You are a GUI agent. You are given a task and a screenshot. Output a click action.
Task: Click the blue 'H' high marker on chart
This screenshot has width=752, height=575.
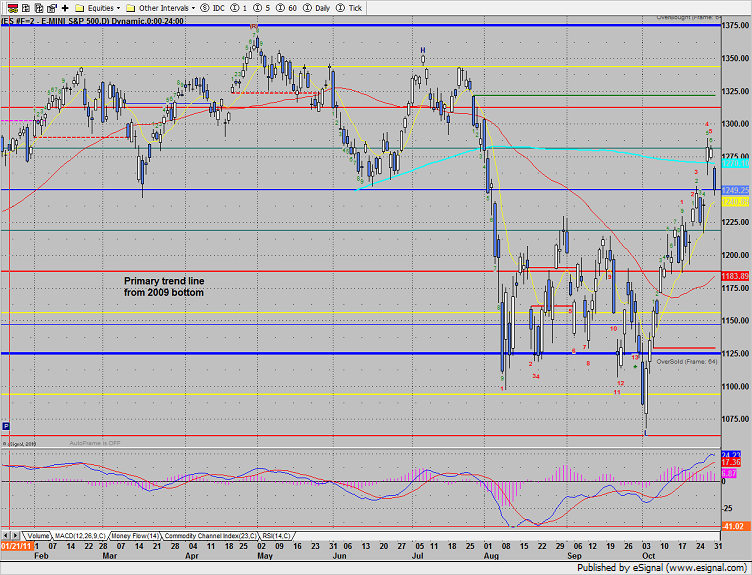tap(423, 50)
